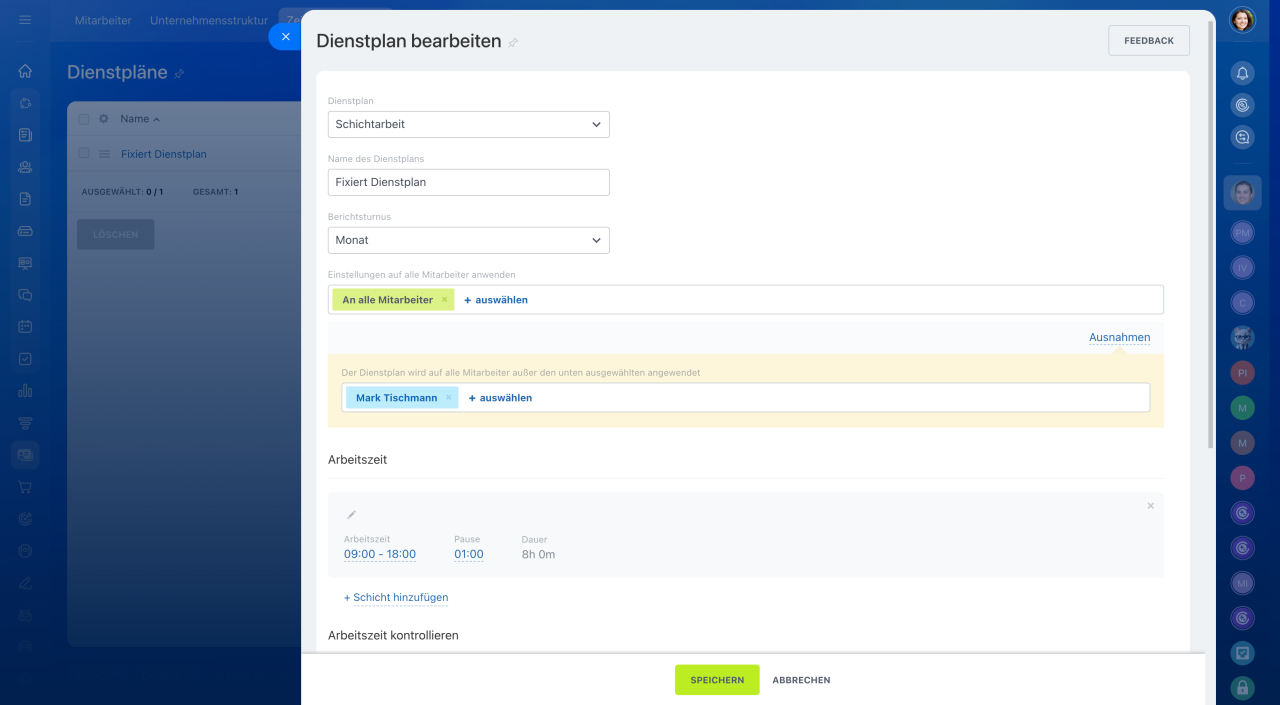1280x705 pixels.
Task: Open the hamburger menu icon
Action: click(25, 20)
